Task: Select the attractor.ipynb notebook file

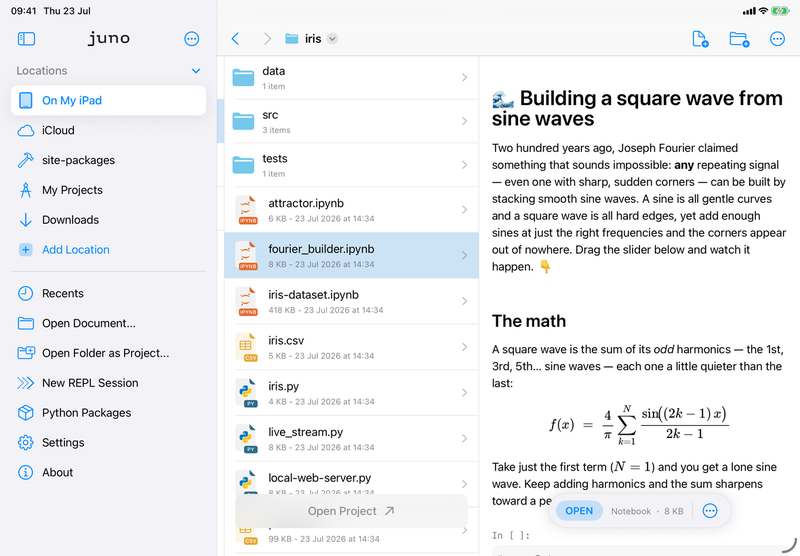Action: [351, 210]
